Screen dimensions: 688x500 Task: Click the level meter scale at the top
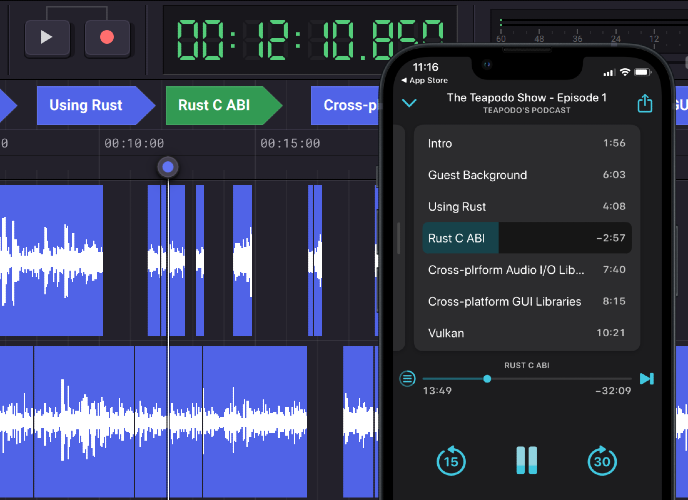tap(589, 35)
